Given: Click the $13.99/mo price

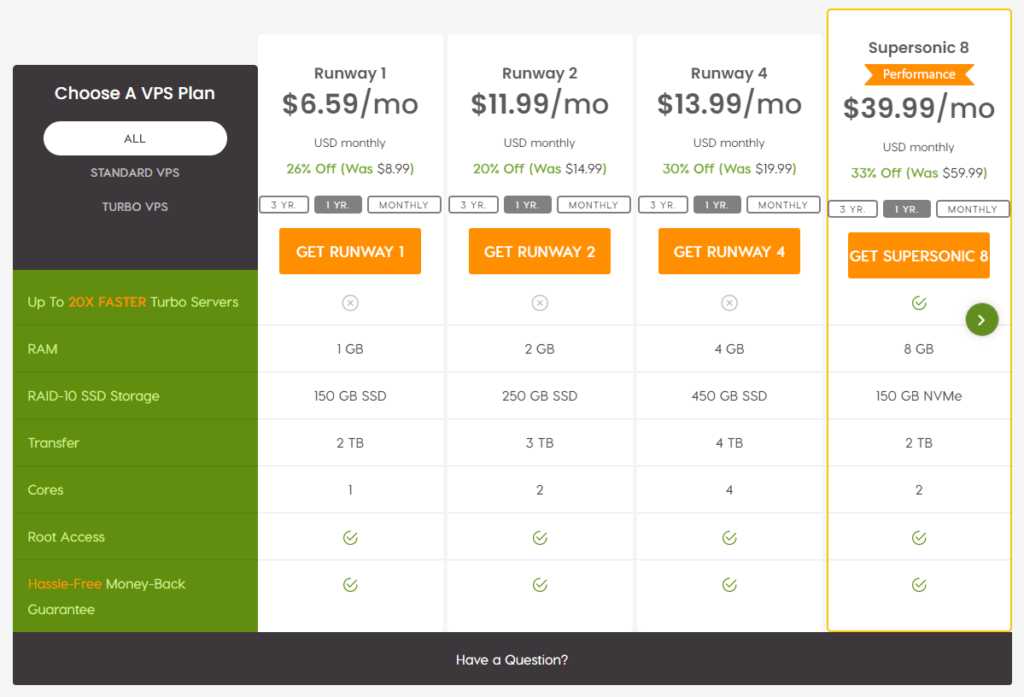Looking at the screenshot, I should point(729,104).
